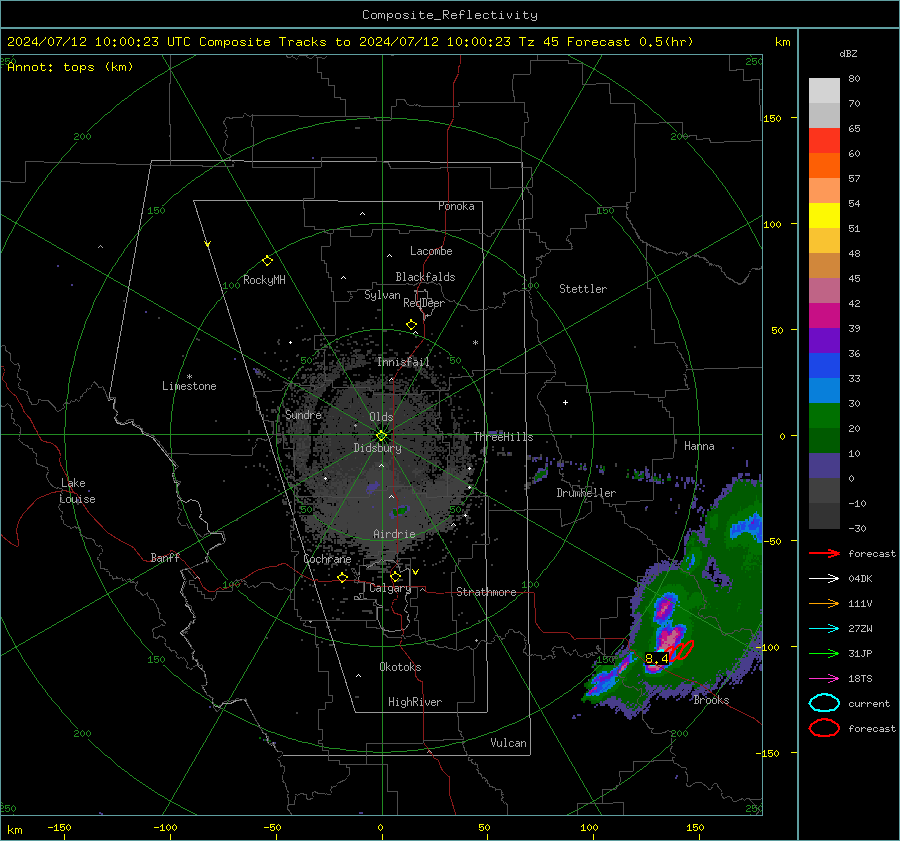Select the yellow 51-54 dBZ color swatch

tap(824, 216)
